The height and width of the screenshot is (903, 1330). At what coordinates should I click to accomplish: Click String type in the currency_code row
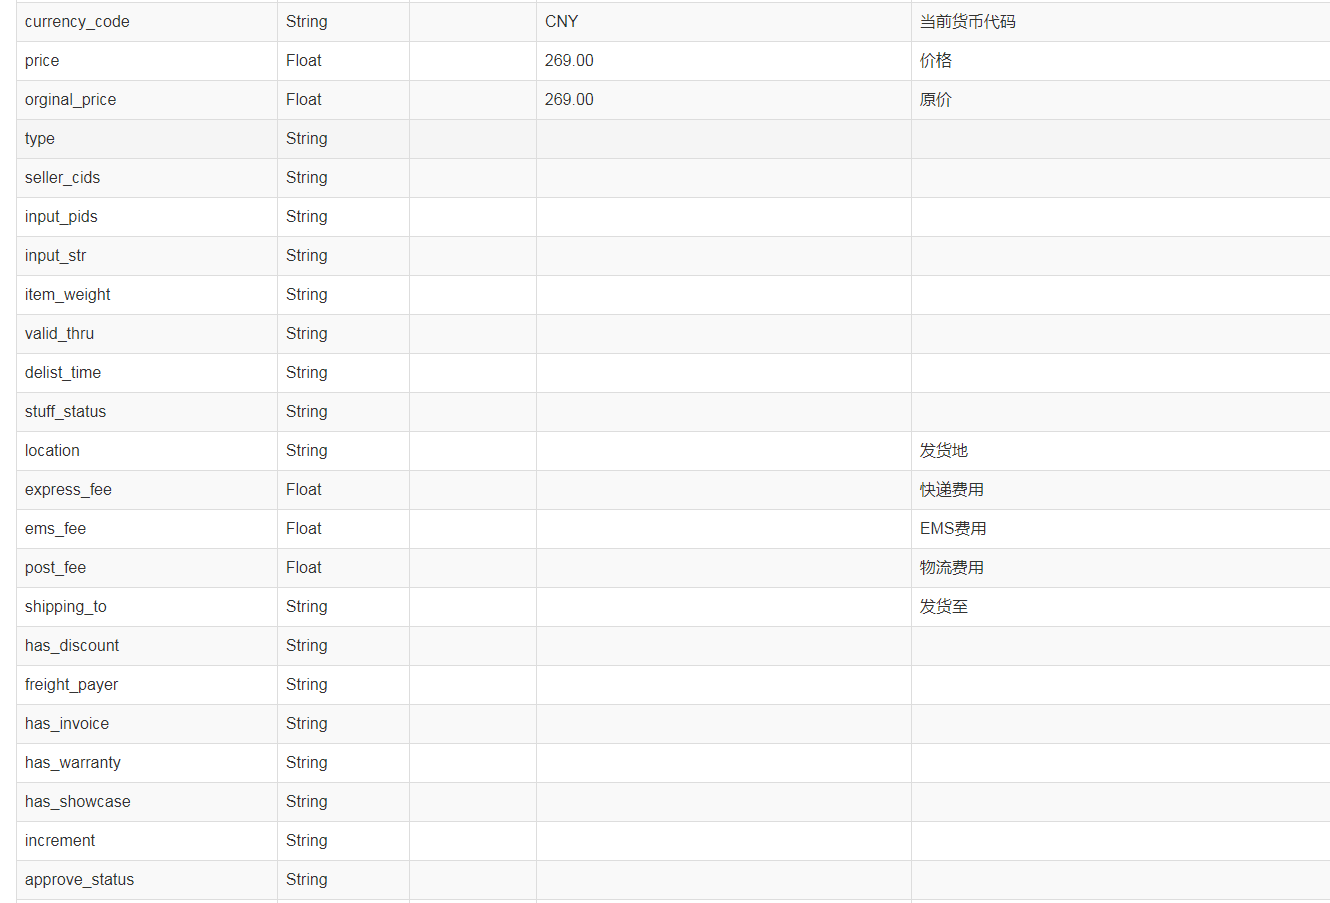coord(307,22)
